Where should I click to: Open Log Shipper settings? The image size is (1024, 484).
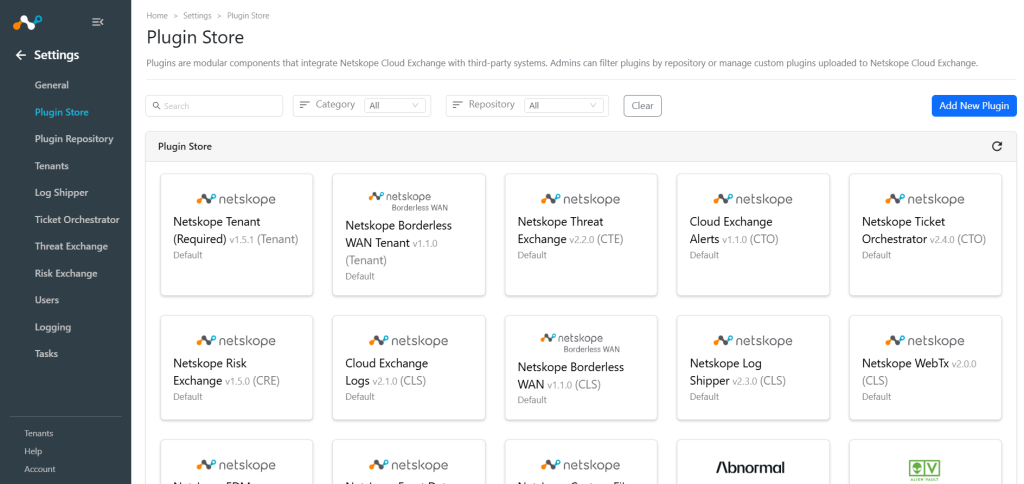tap(61, 193)
